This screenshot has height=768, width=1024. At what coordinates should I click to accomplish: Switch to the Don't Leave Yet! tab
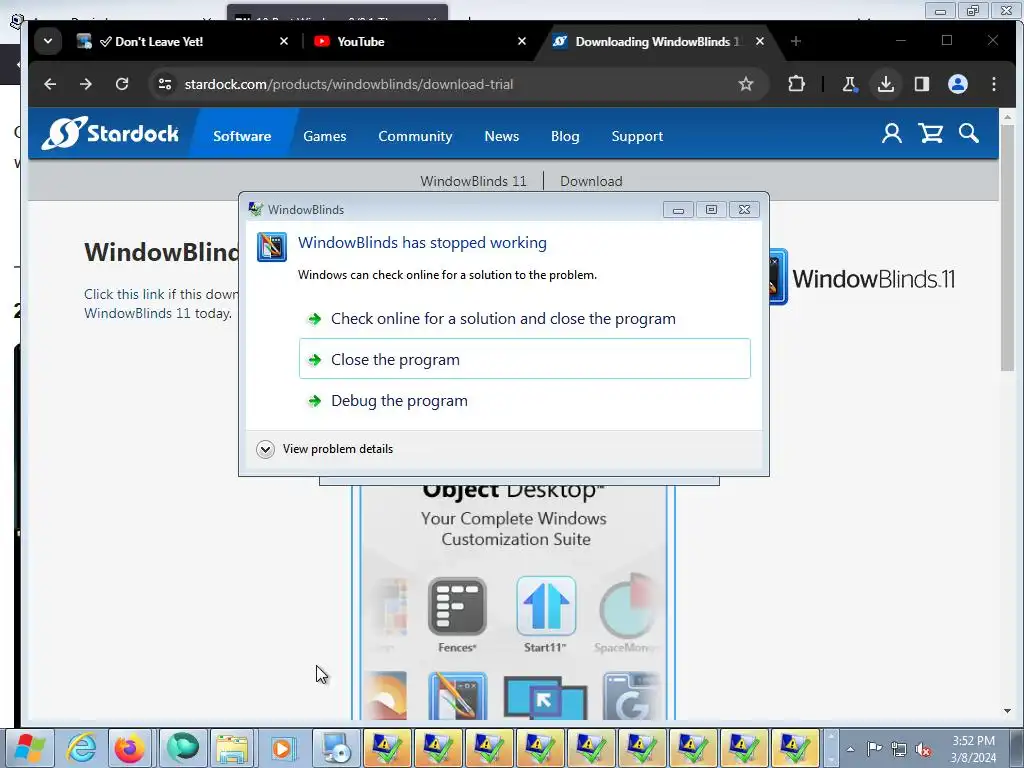[183, 41]
